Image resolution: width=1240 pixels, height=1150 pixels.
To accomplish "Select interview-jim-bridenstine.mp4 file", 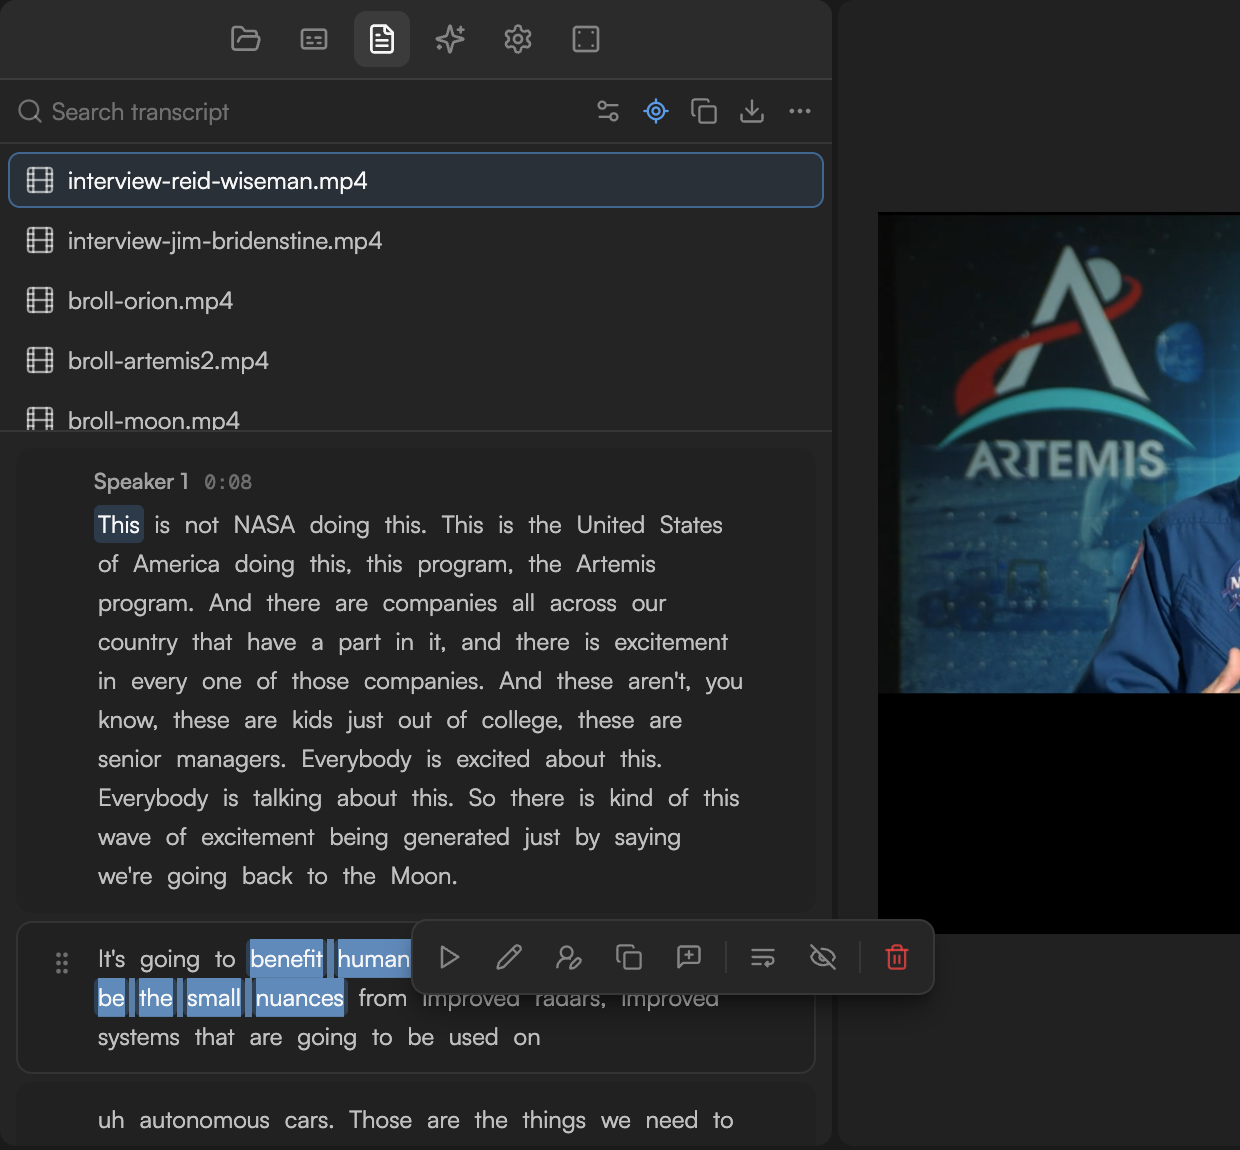I will coord(416,240).
